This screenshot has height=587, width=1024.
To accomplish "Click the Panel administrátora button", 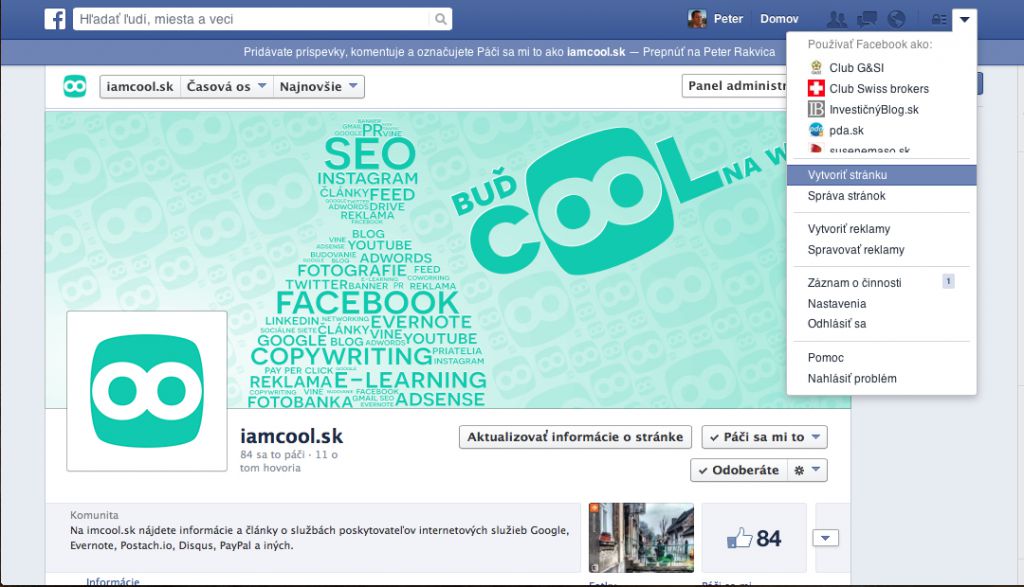I will pos(735,86).
